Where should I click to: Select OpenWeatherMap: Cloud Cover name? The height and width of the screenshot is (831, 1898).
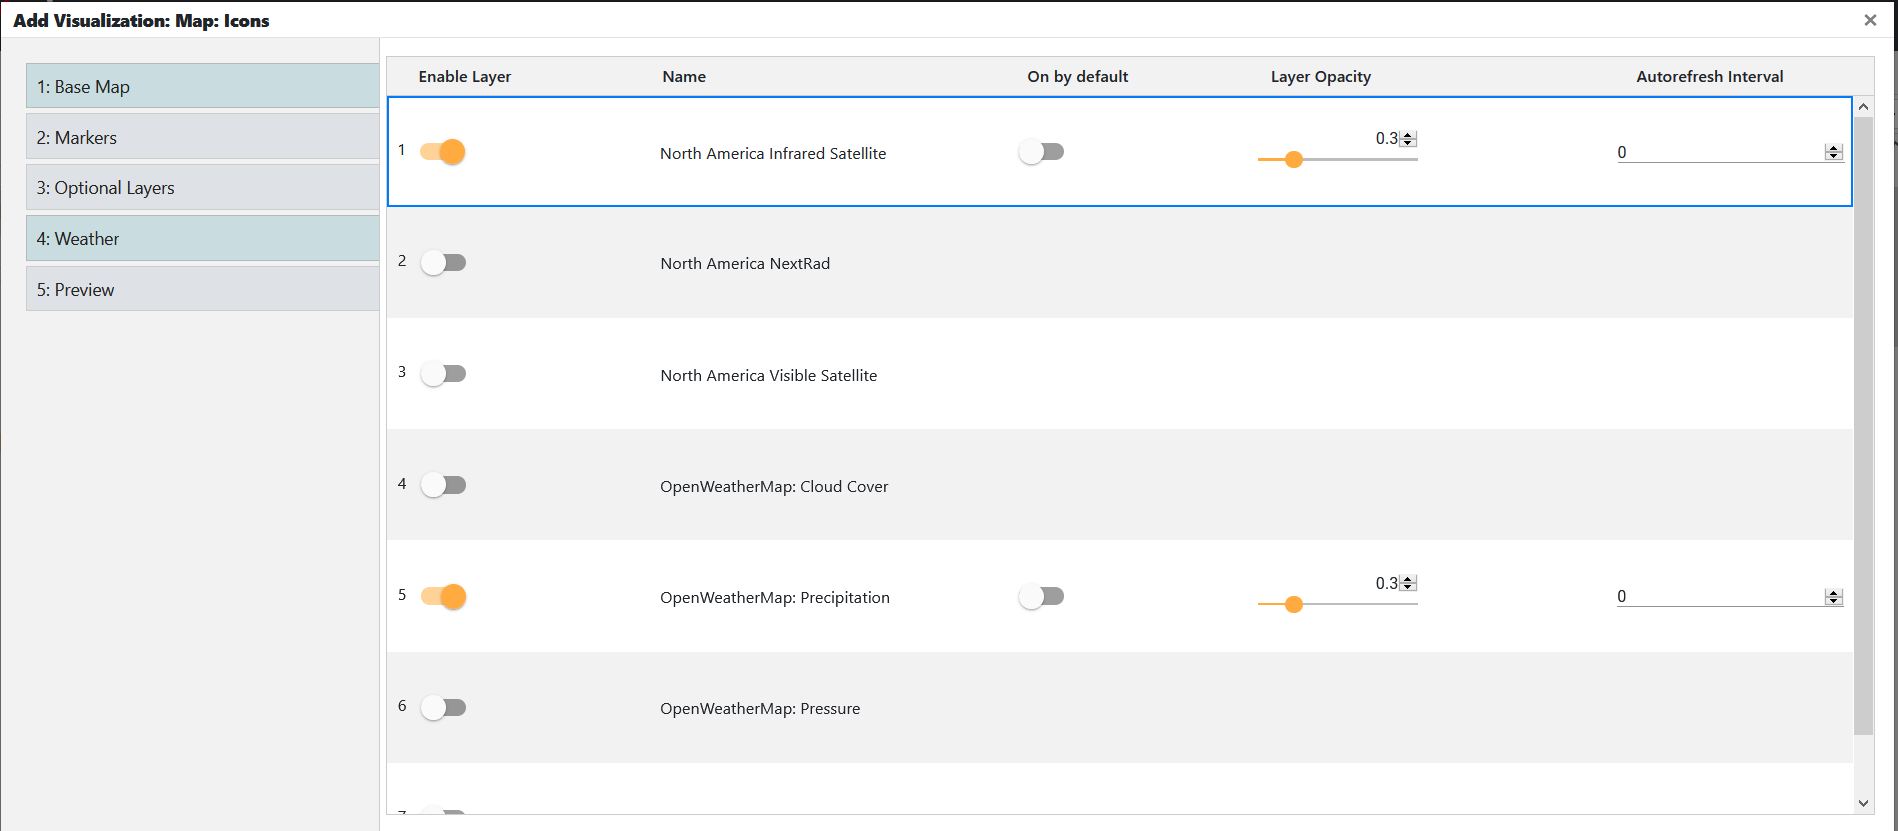(774, 486)
